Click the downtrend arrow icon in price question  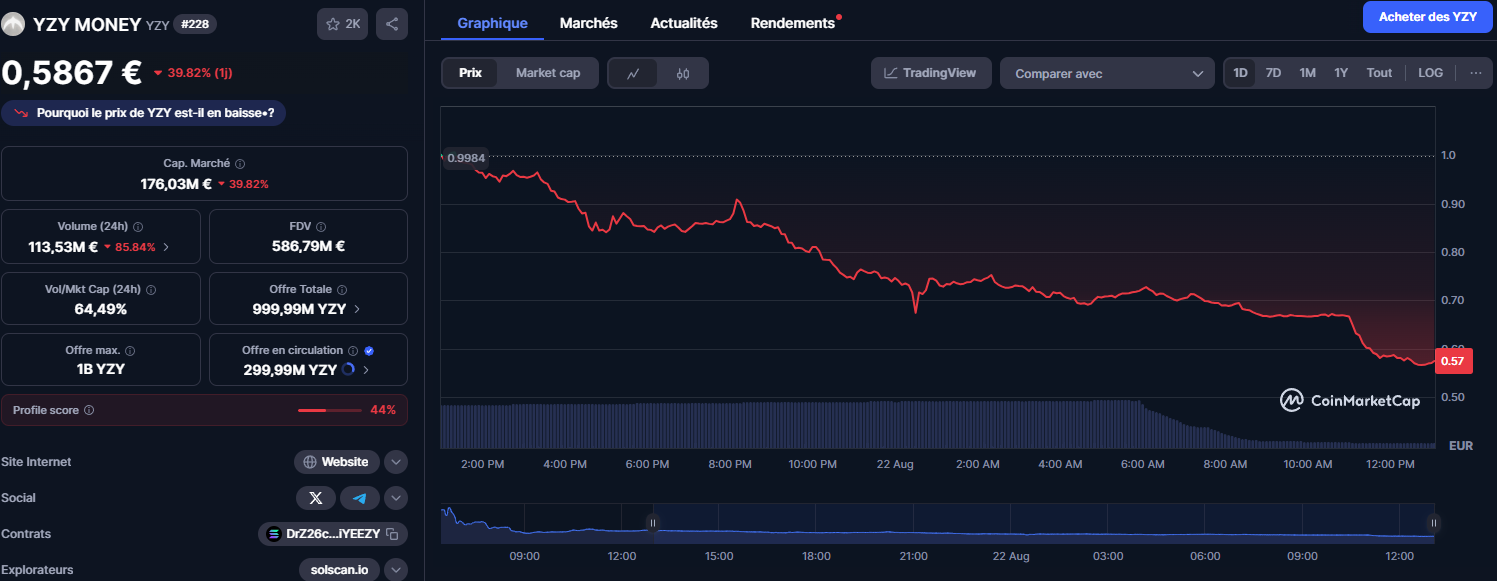click(x=21, y=113)
